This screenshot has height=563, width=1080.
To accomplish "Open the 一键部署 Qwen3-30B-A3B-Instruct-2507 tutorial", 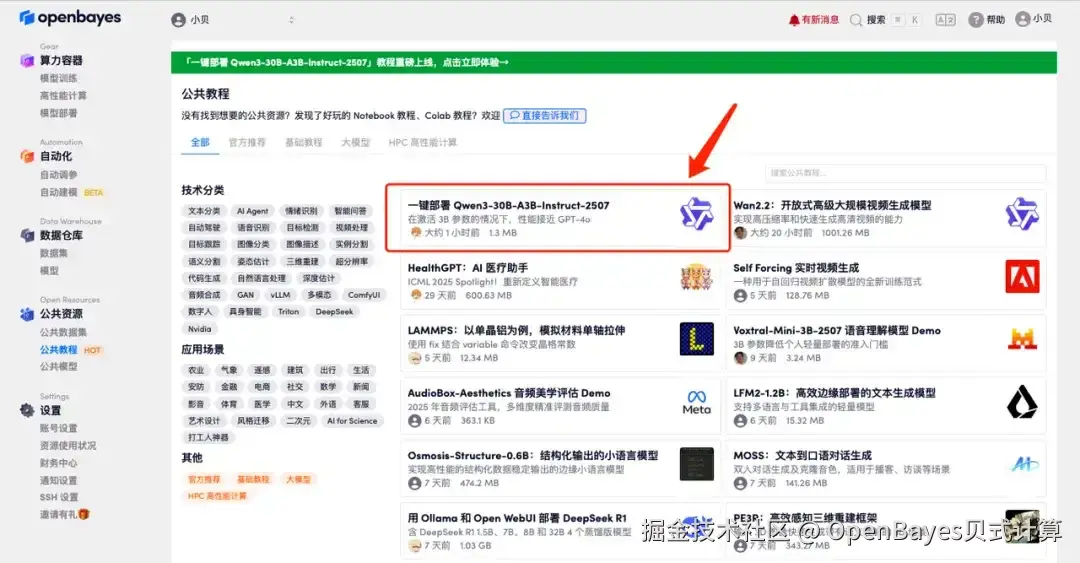I will 508,205.
